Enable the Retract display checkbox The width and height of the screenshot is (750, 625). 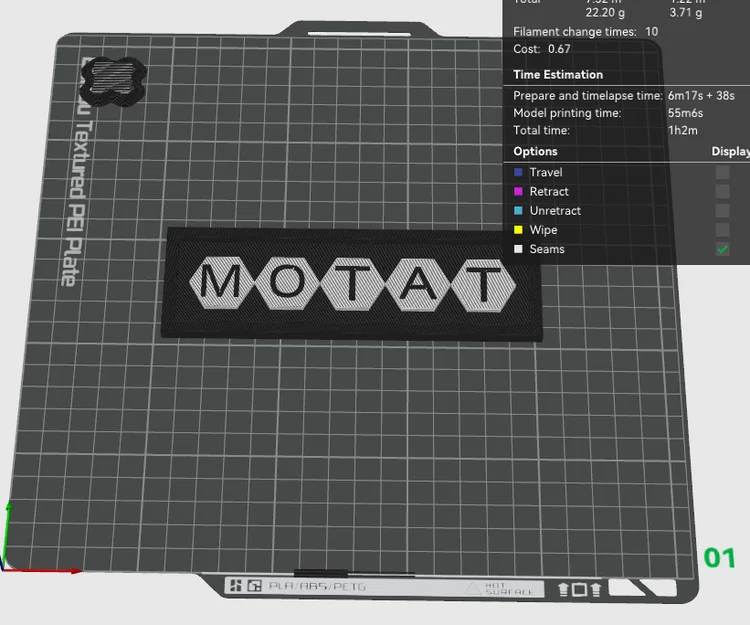722,191
